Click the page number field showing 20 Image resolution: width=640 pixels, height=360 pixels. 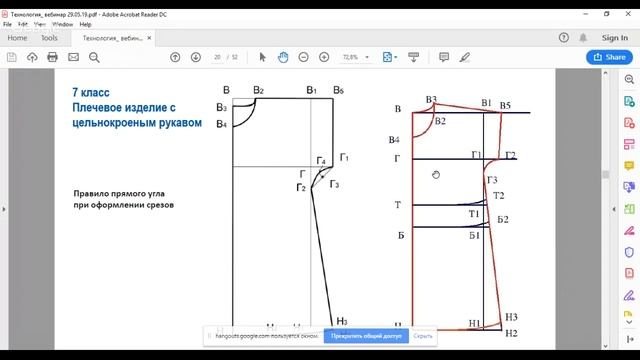218,57
